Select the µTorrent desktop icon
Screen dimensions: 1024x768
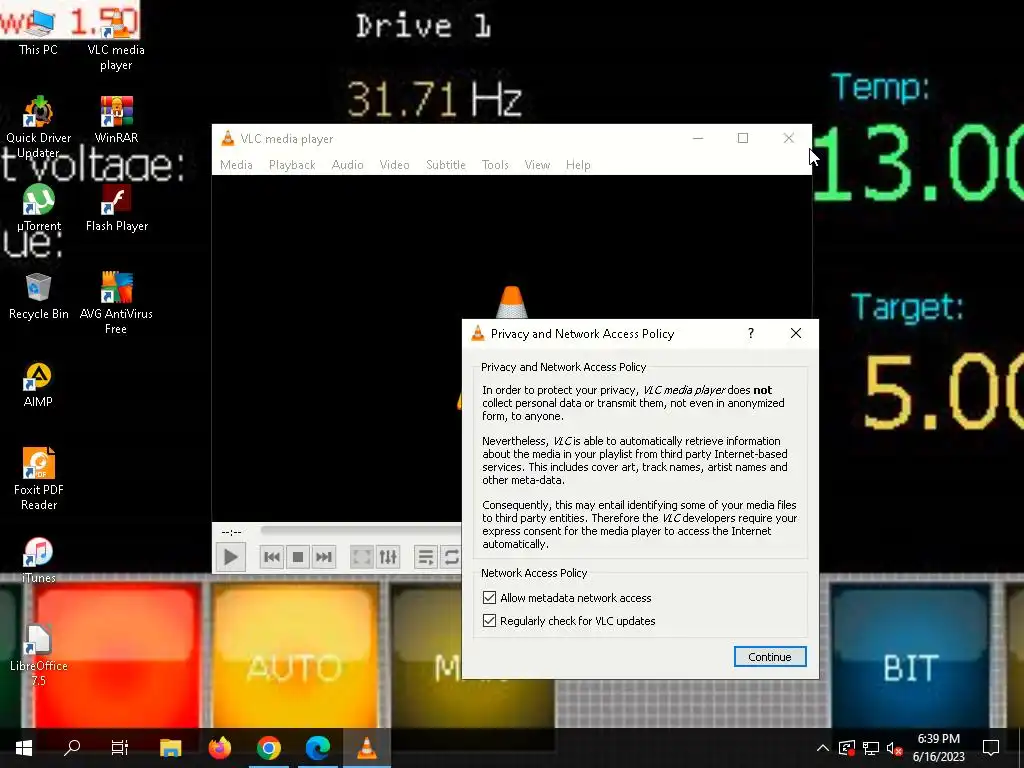point(38,209)
